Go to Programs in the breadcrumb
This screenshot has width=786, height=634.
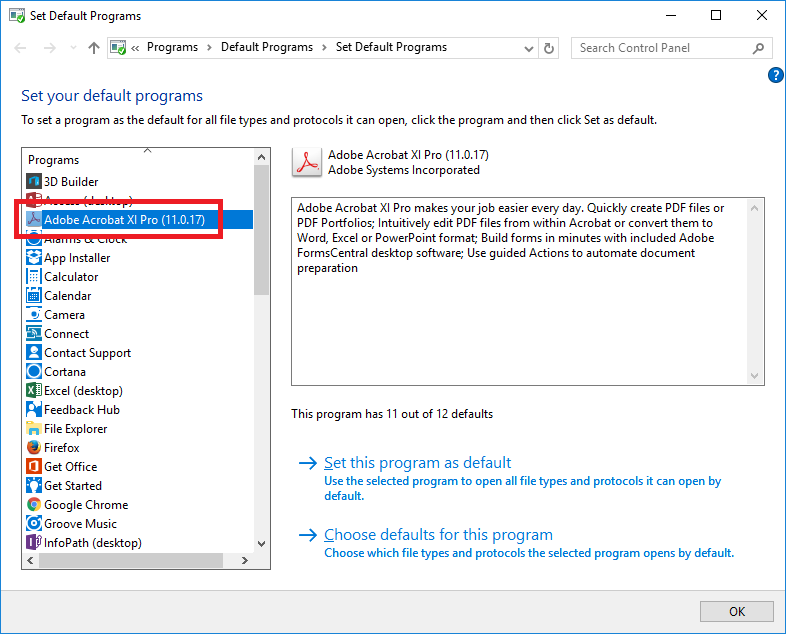point(172,47)
